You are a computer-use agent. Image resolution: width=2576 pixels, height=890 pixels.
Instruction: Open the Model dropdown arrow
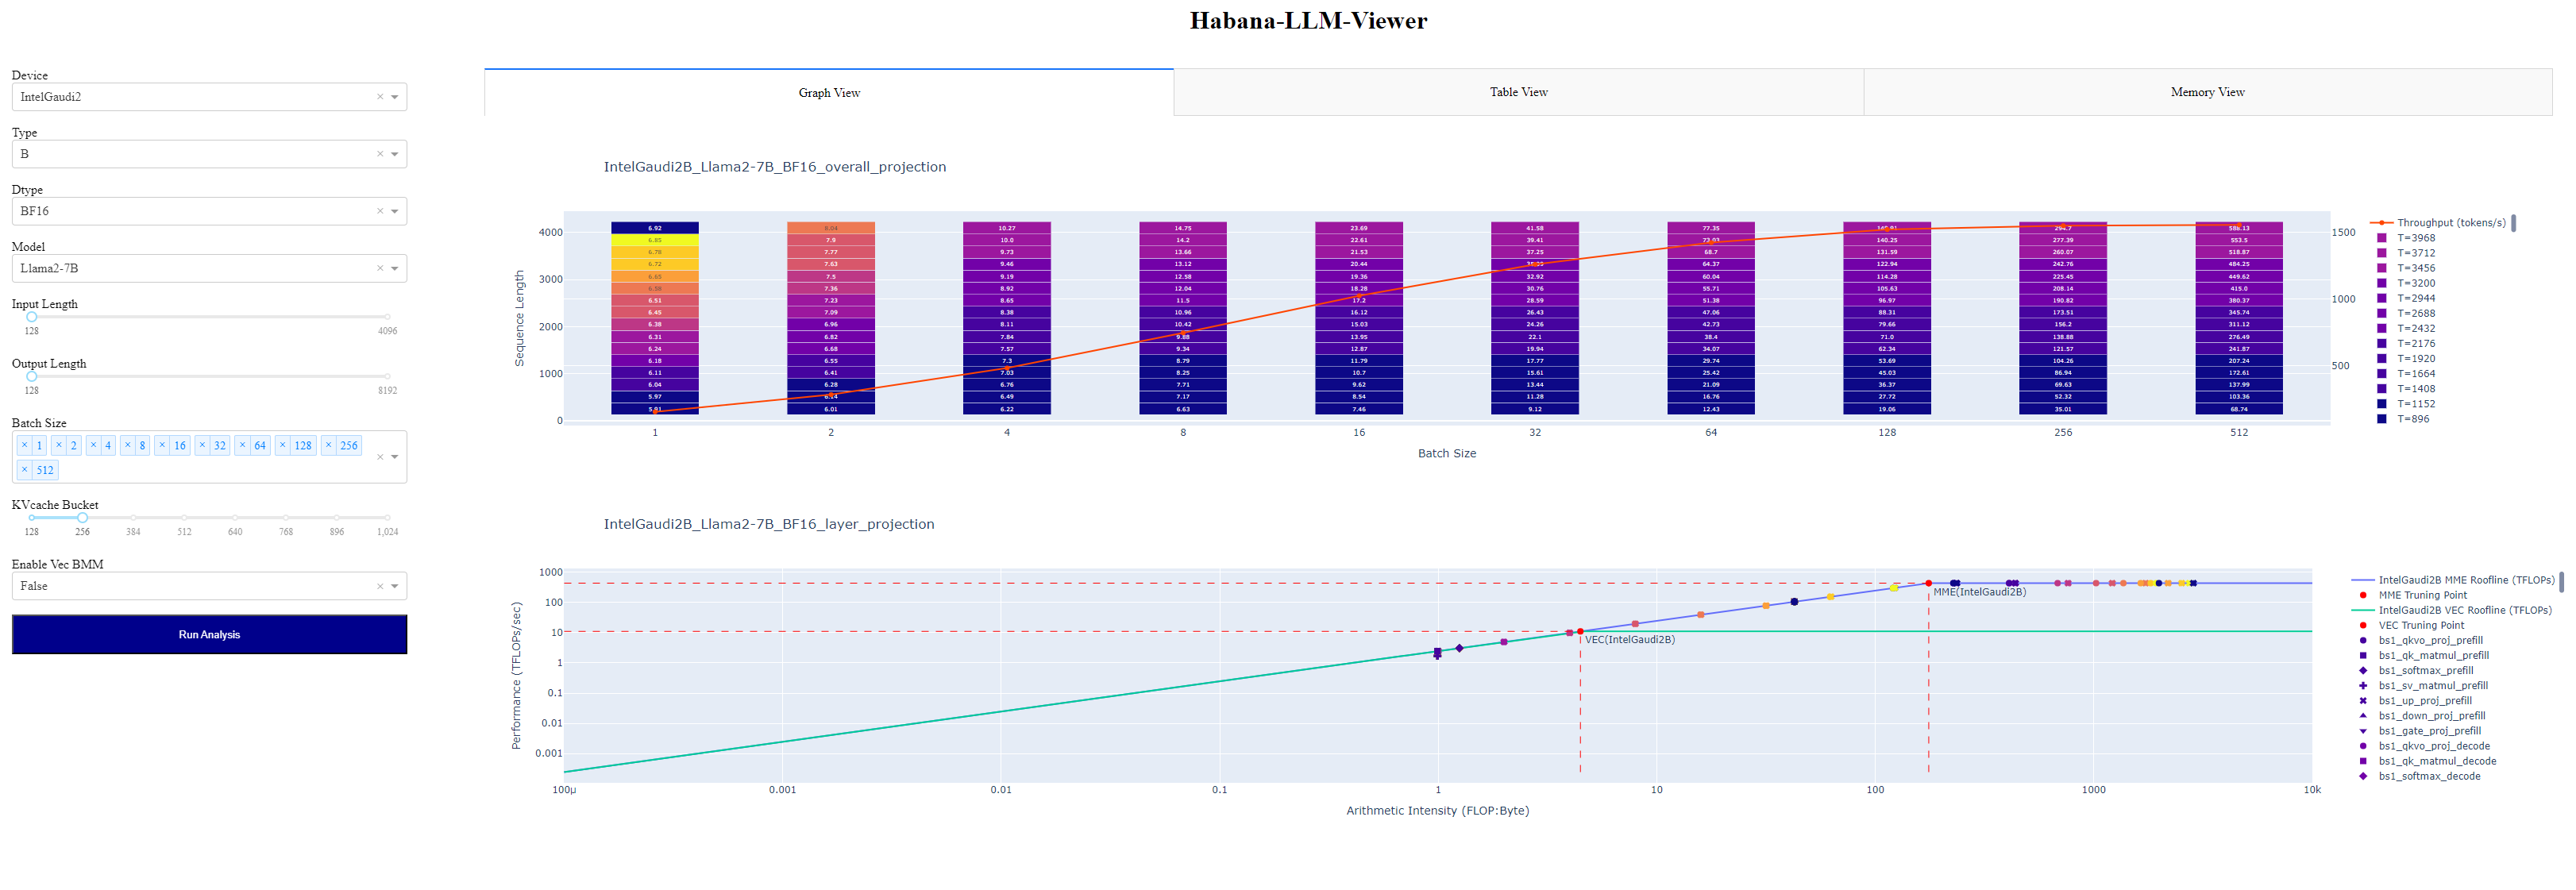395,268
